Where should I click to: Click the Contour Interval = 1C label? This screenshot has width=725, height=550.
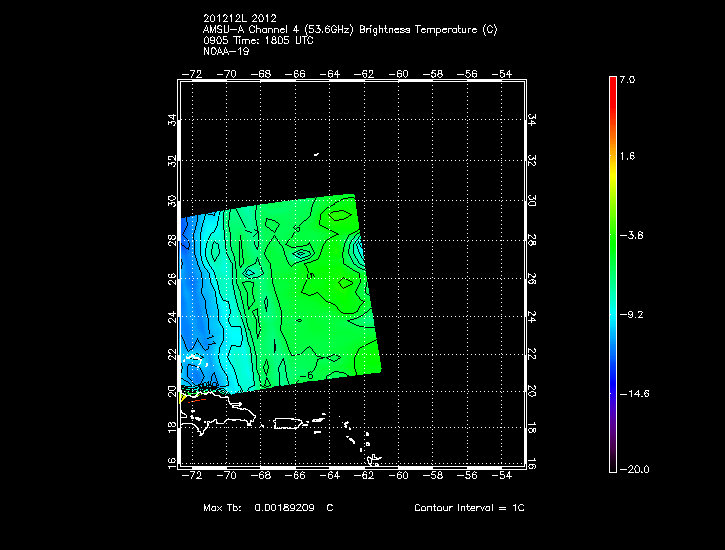click(x=469, y=508)
